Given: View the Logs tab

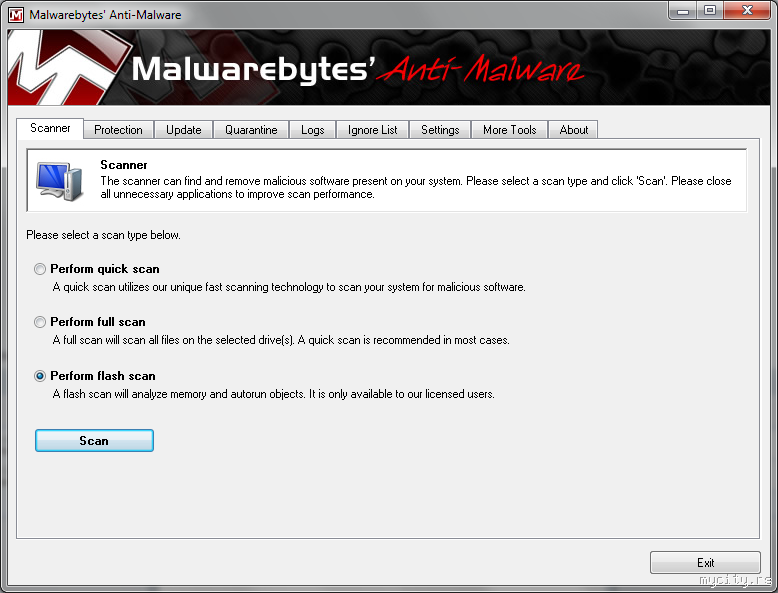Looking at the screenshot, I should pyautogui.click(x=313, y=130).
